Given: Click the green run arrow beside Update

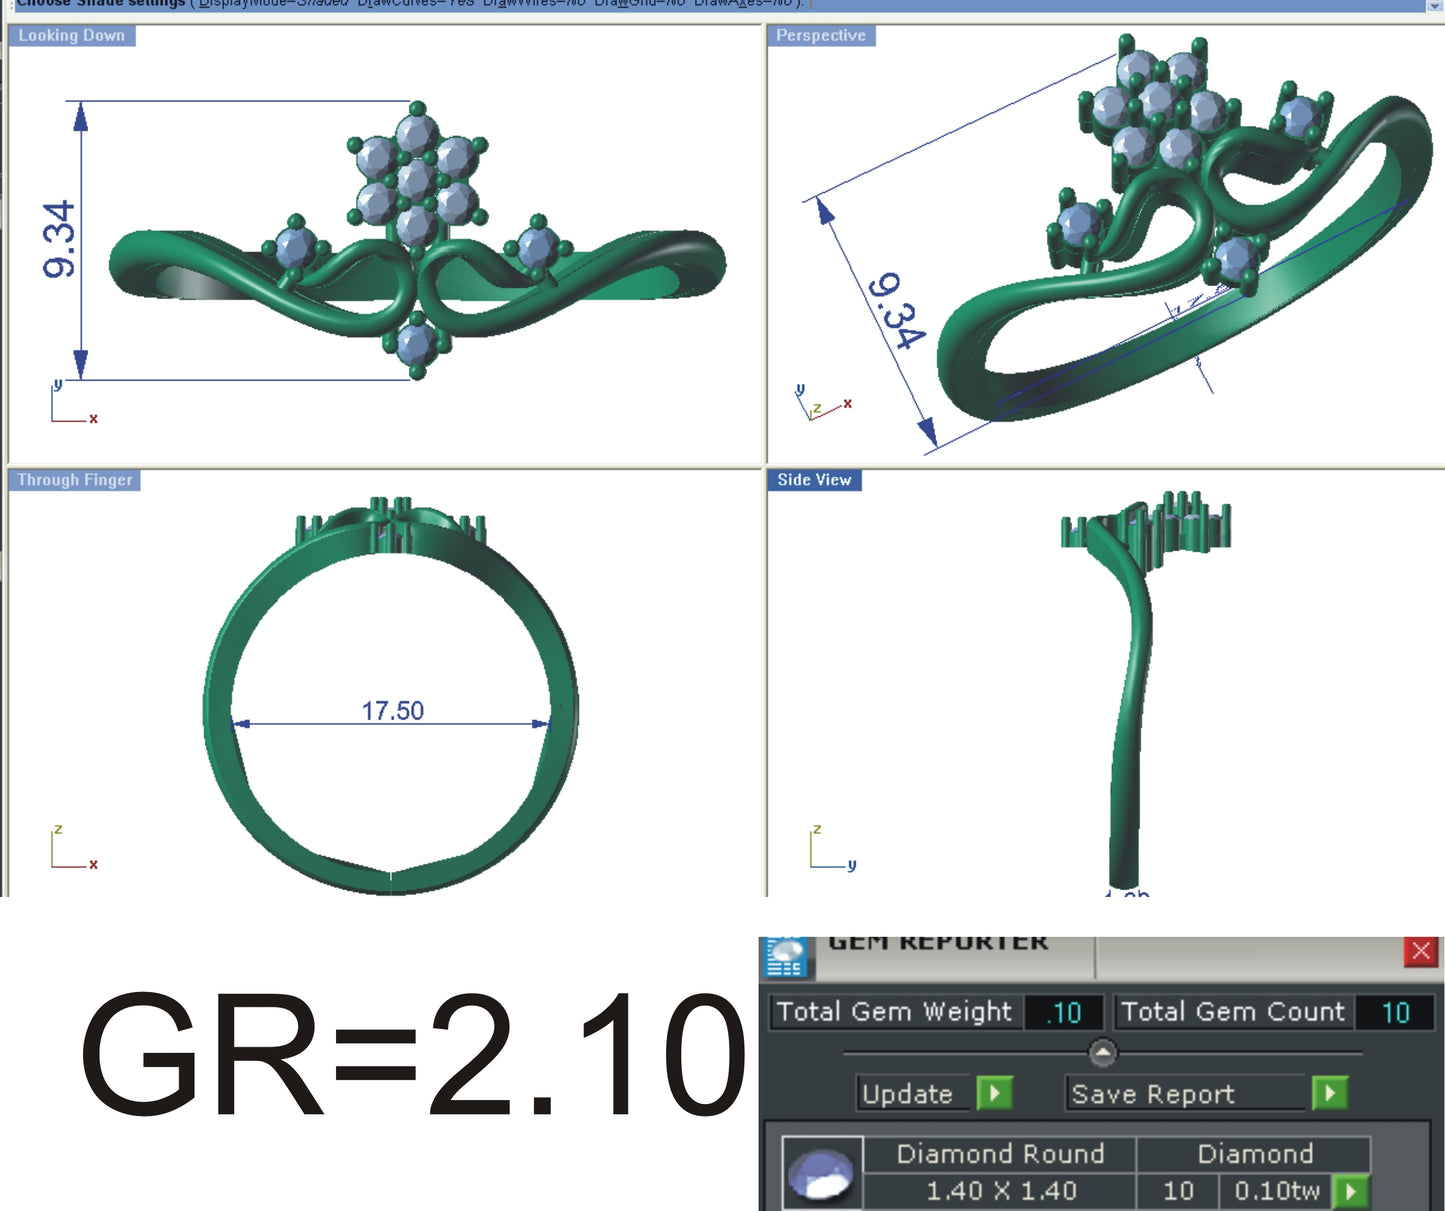Looking at the screenshot, I should click(993, 1094).
